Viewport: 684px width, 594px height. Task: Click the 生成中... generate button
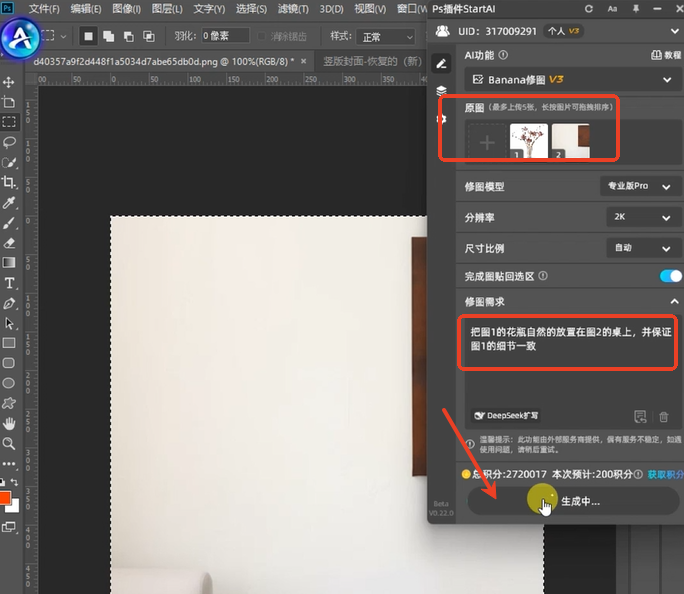pos(573,501)
